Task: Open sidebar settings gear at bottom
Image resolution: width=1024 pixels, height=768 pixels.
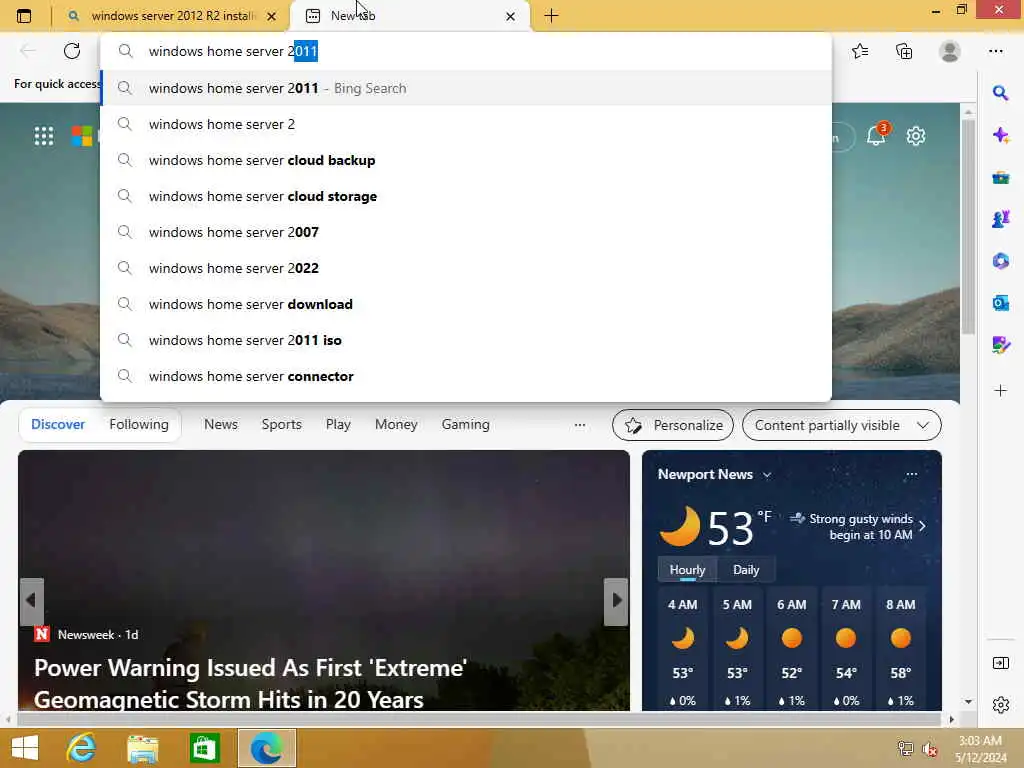Action: 1000,705
